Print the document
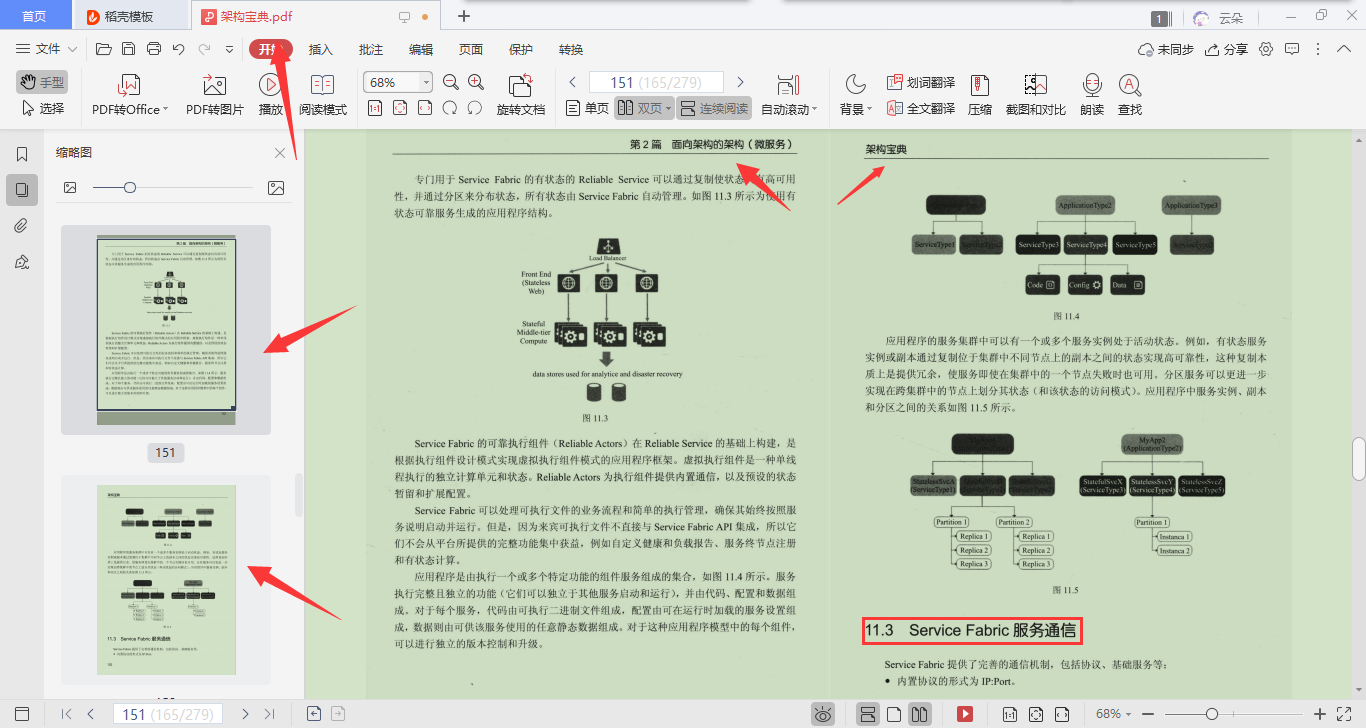Viewport: 1366px width, 728px height. [154, 49]
